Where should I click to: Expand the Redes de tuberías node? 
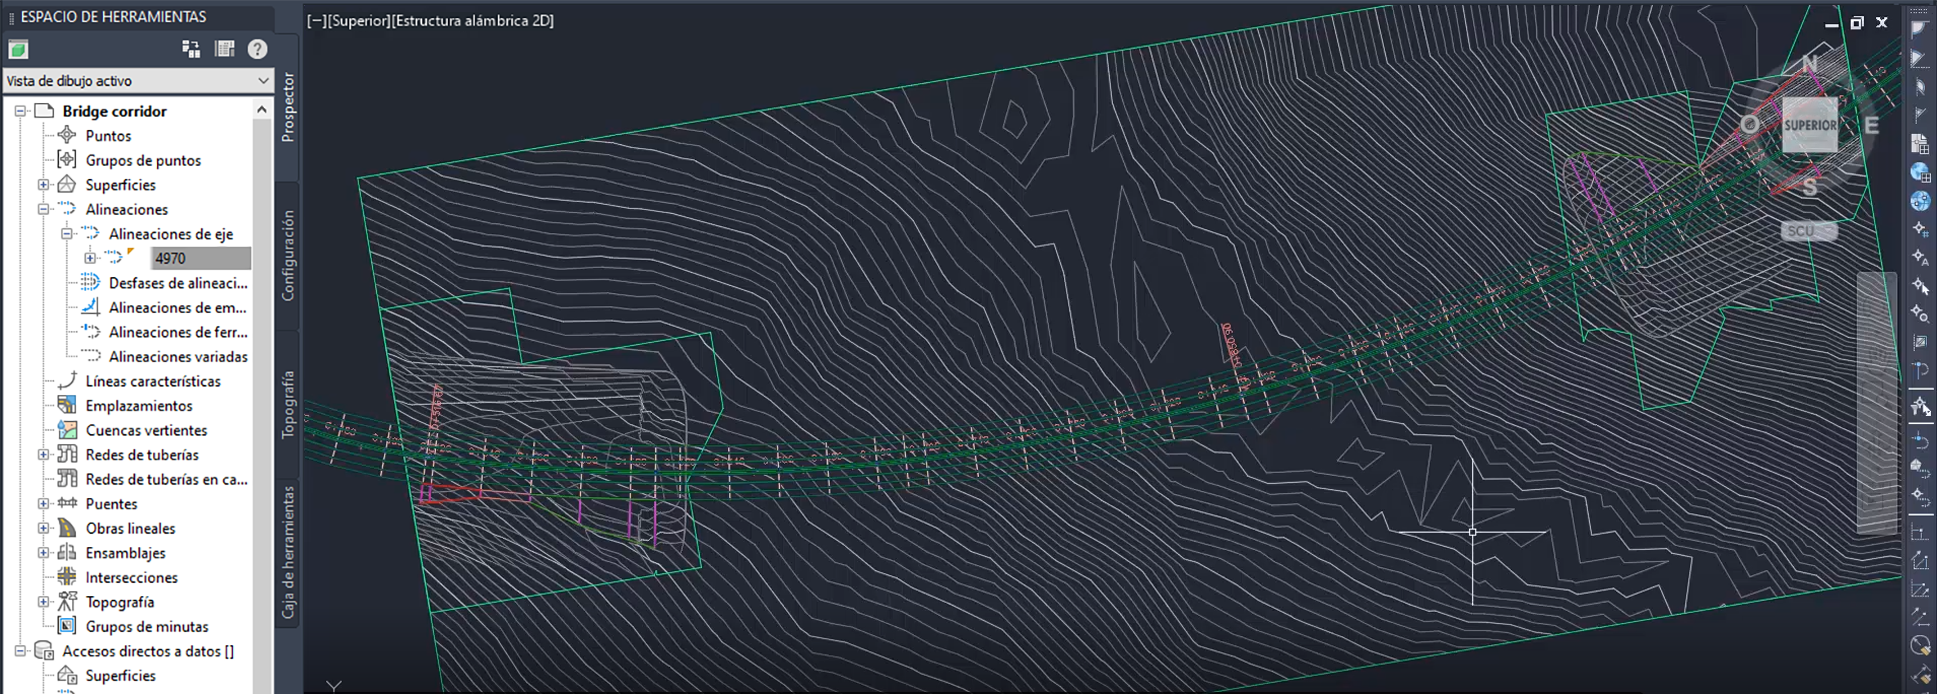(x=43, y=455)
